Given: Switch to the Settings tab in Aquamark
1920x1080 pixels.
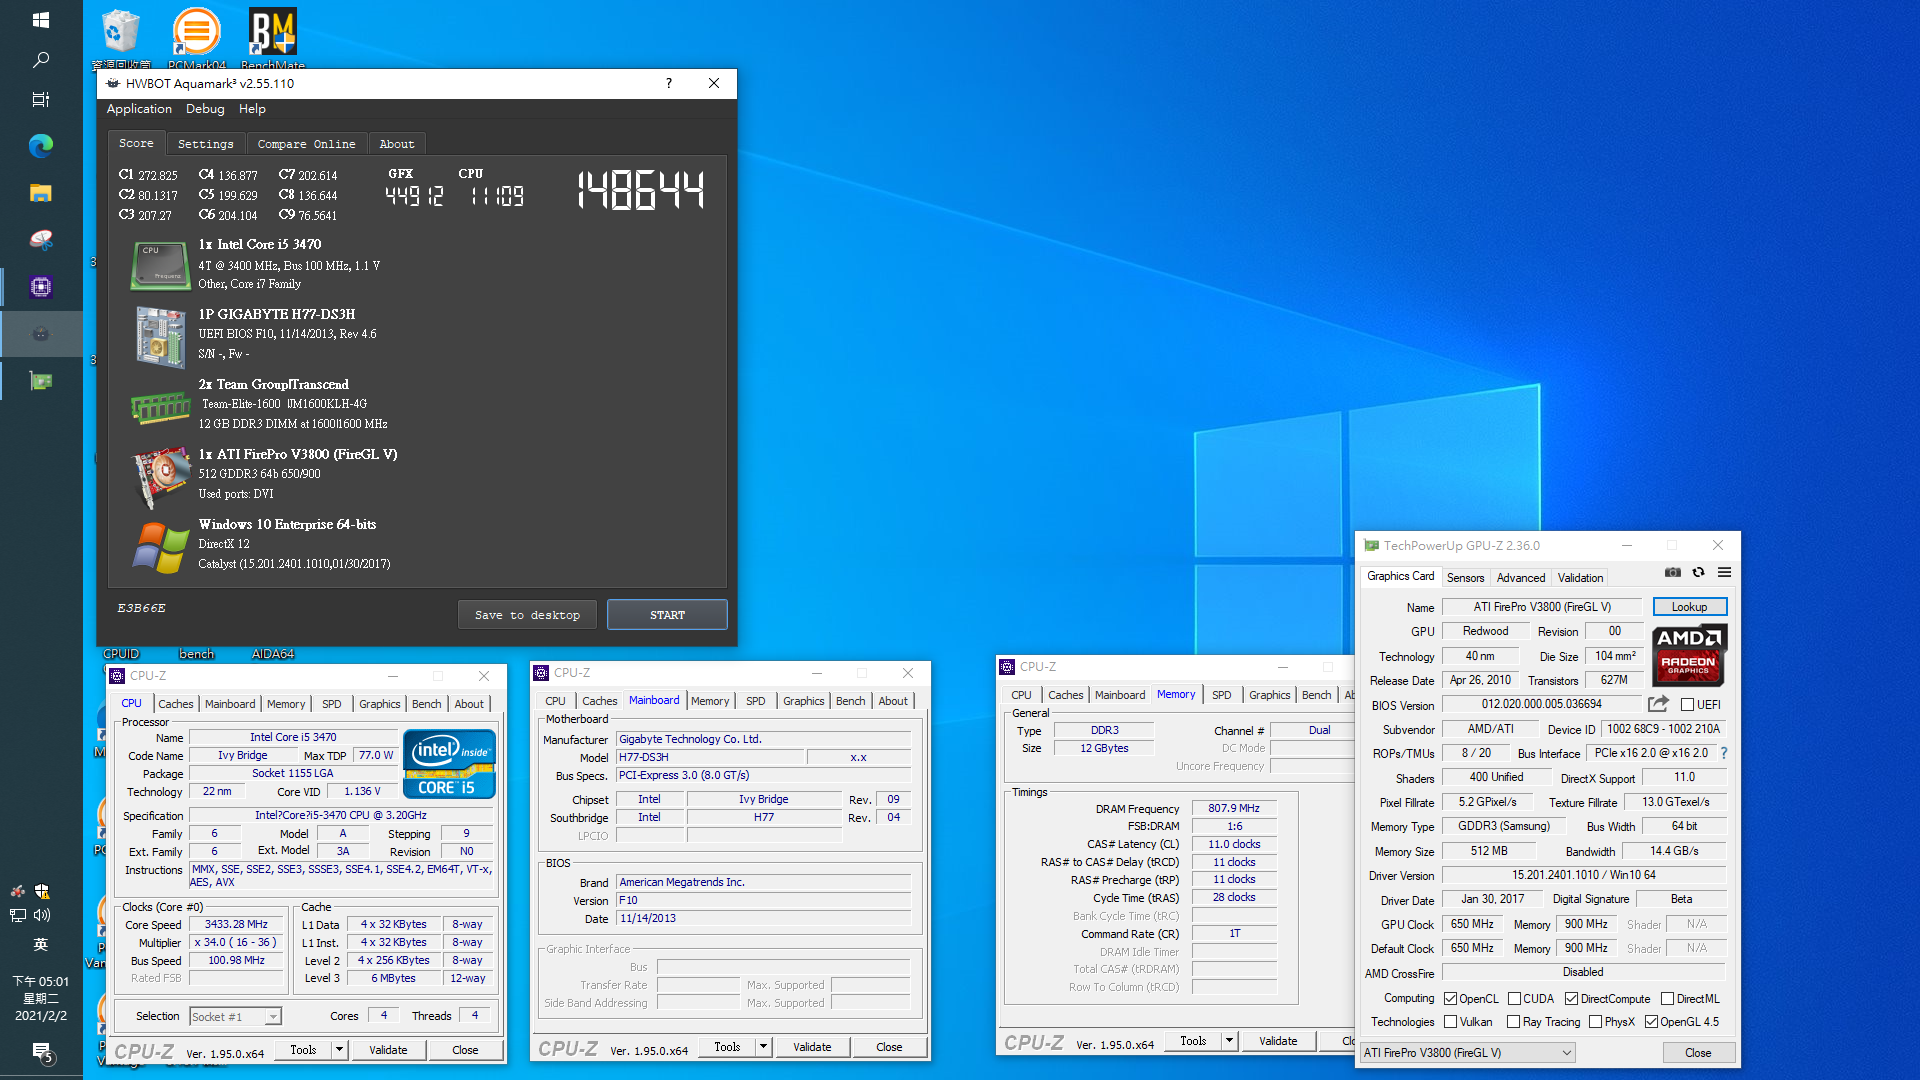Looking at the screenshot, I should coord(205,144).
